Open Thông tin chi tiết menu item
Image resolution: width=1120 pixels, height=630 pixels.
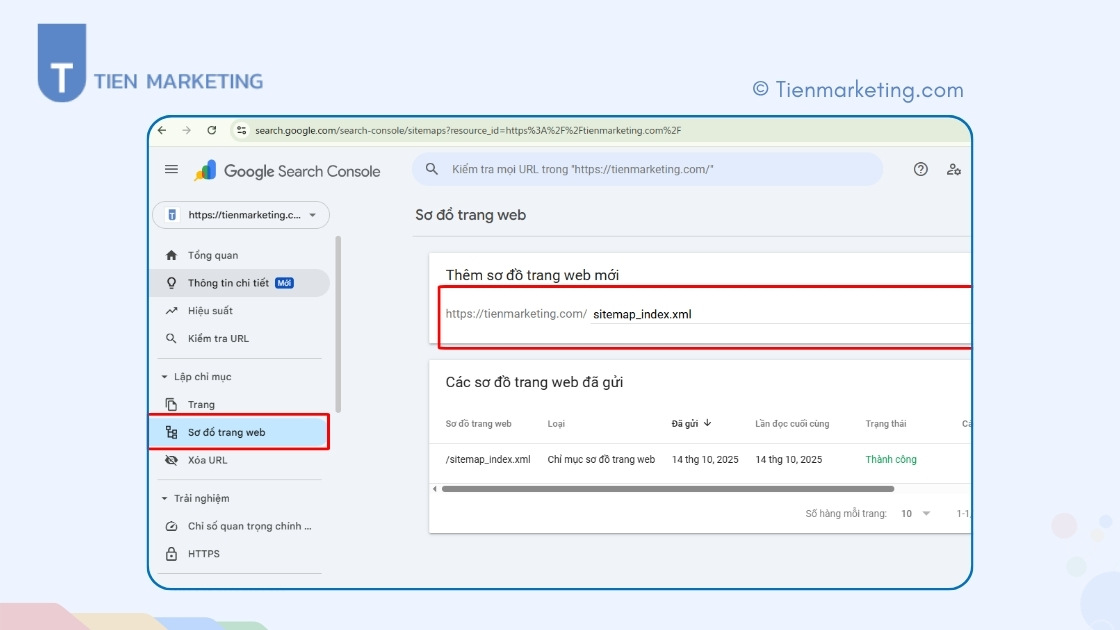pyautogui.click(x=228, y=283)
